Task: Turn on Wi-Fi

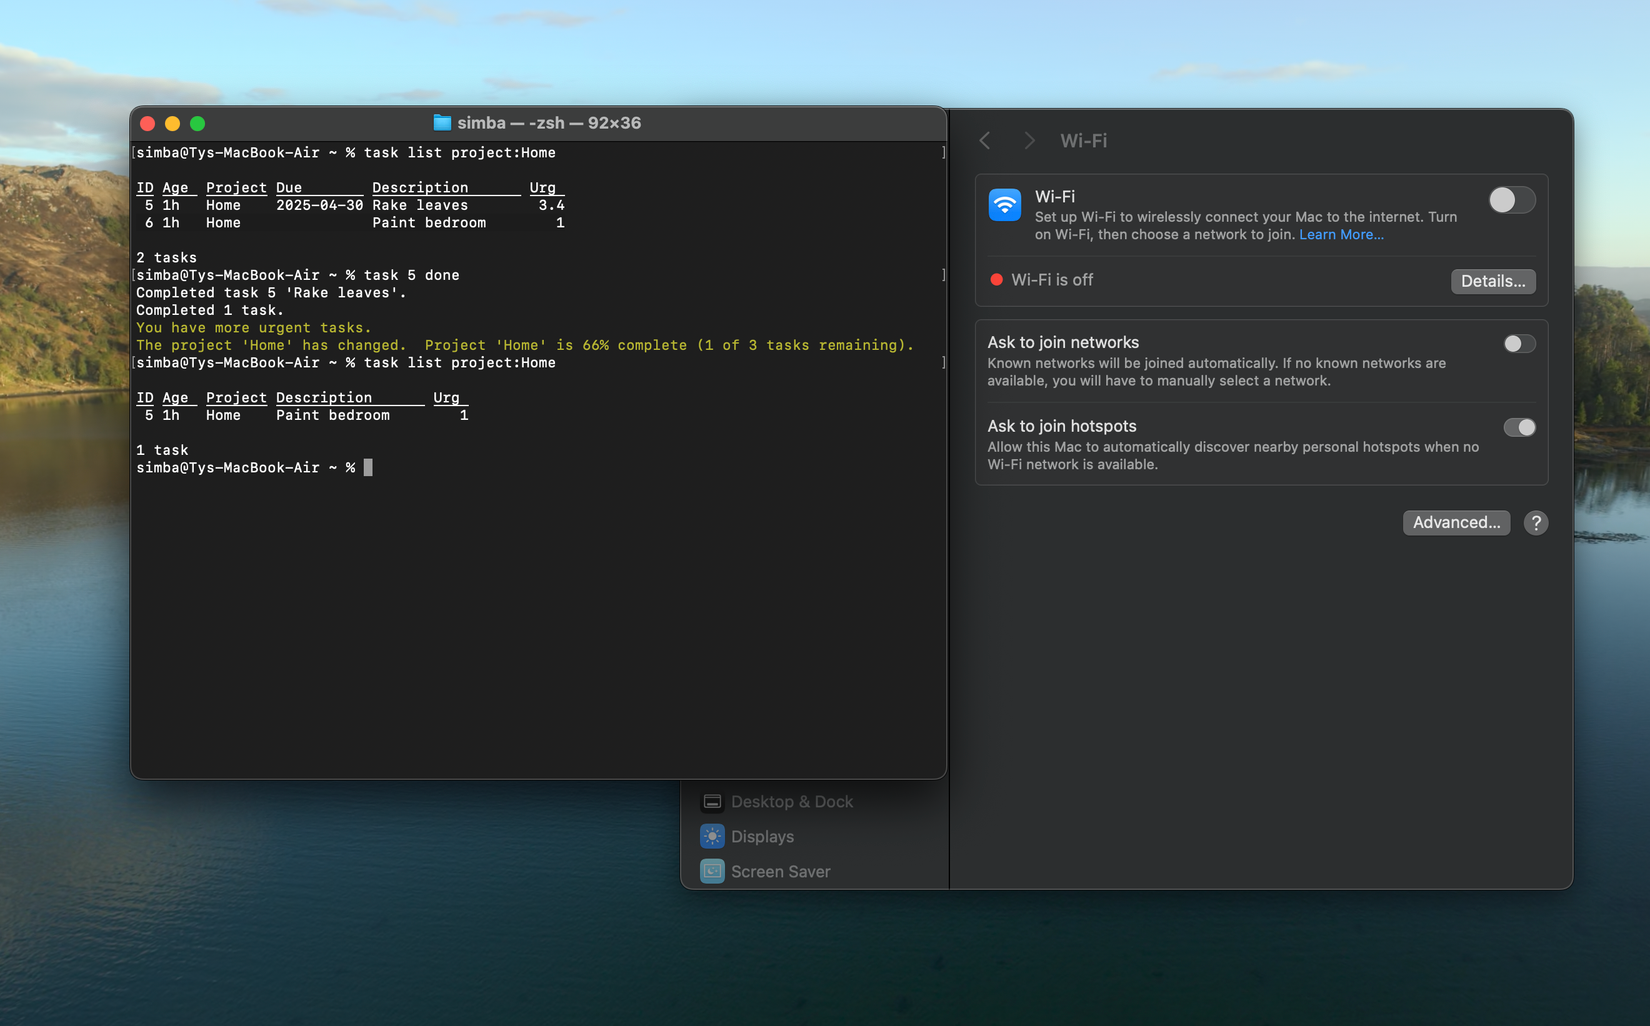Action: click(1511, 200)
